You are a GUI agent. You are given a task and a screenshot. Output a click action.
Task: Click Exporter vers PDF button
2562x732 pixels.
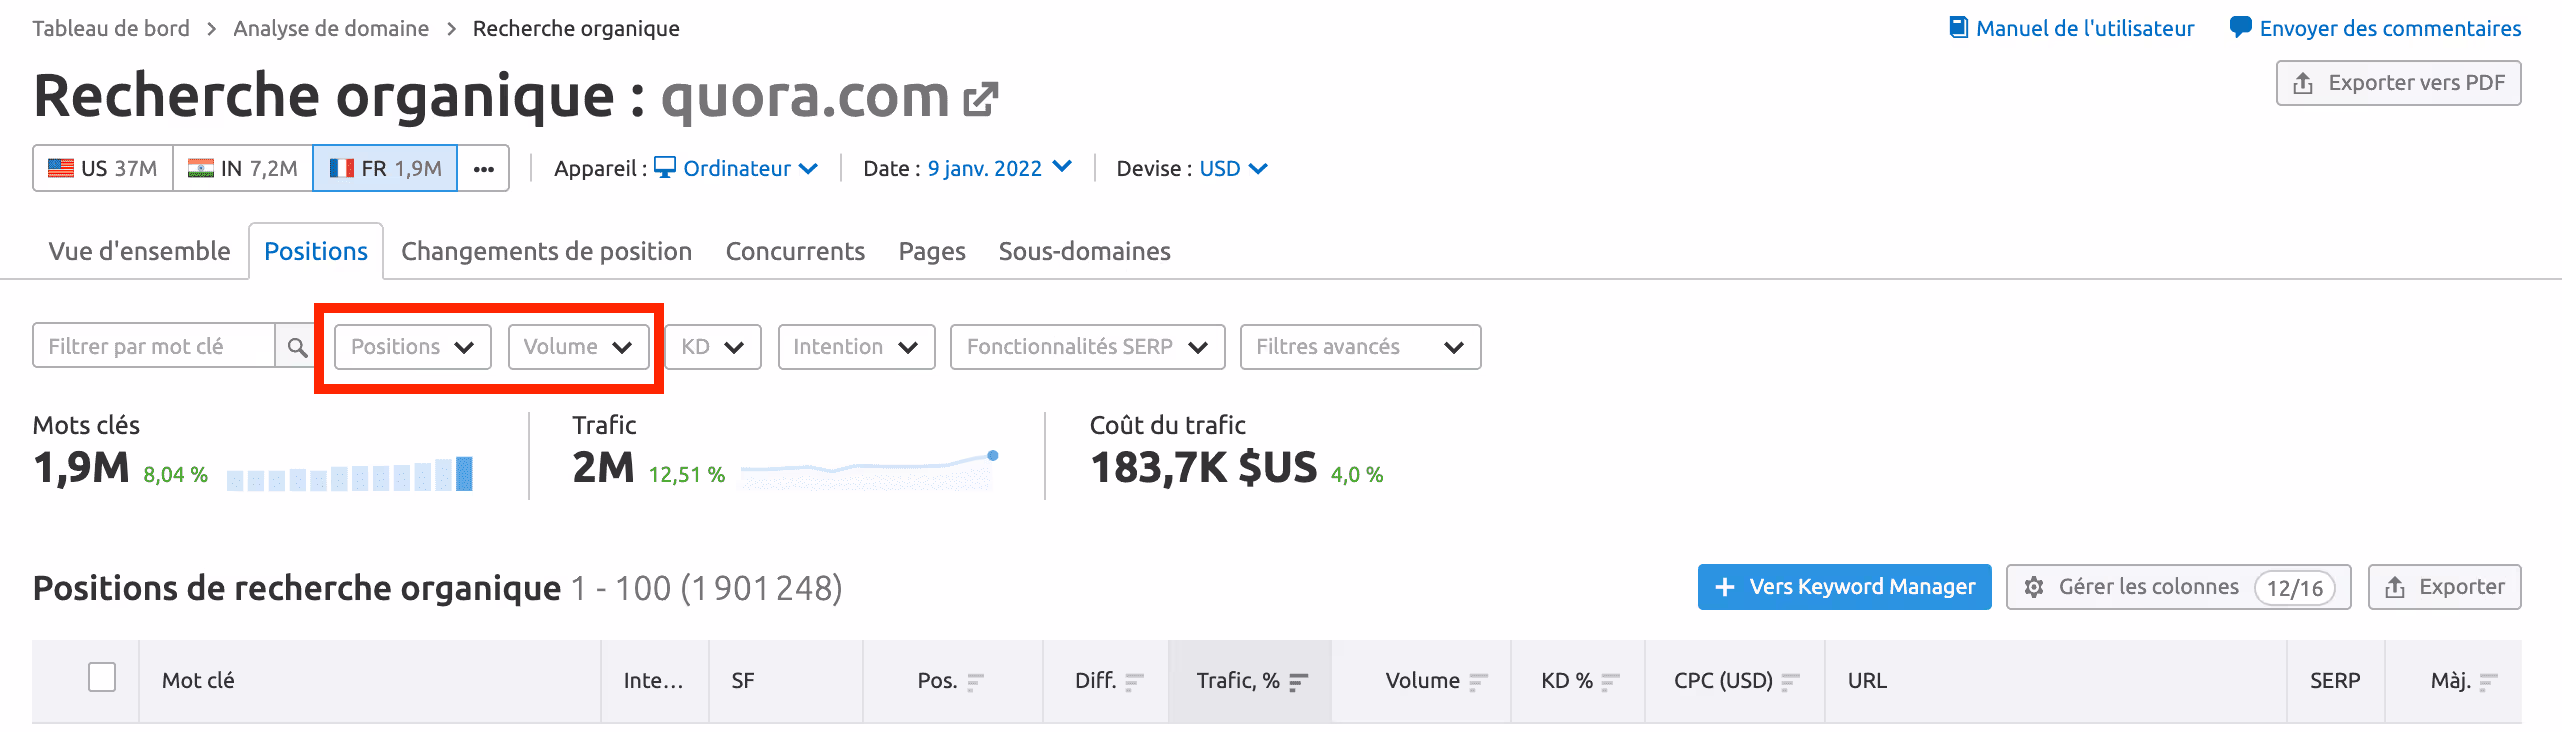pyautogui.click(x=2398, y=83)
